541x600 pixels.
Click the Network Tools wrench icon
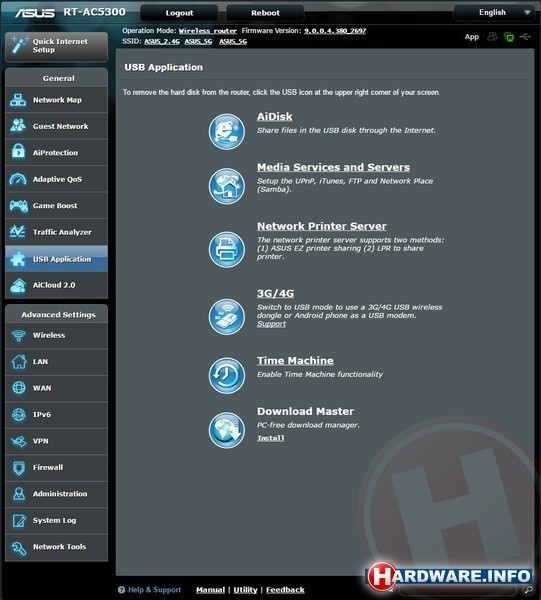[19, 548]
